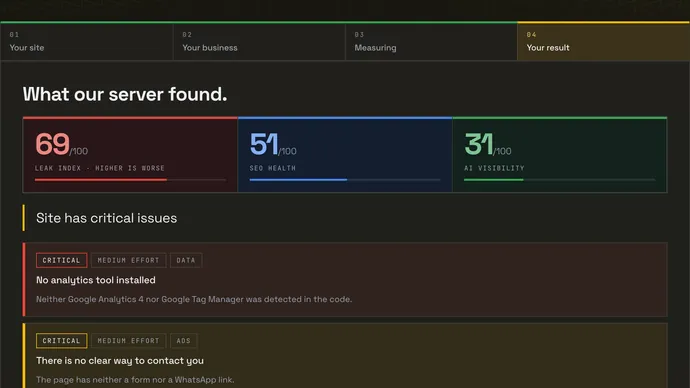Viewport: 690px width, 388px height.
Task: Click the green AI Visibility progress bar
Action: (559, 180)
